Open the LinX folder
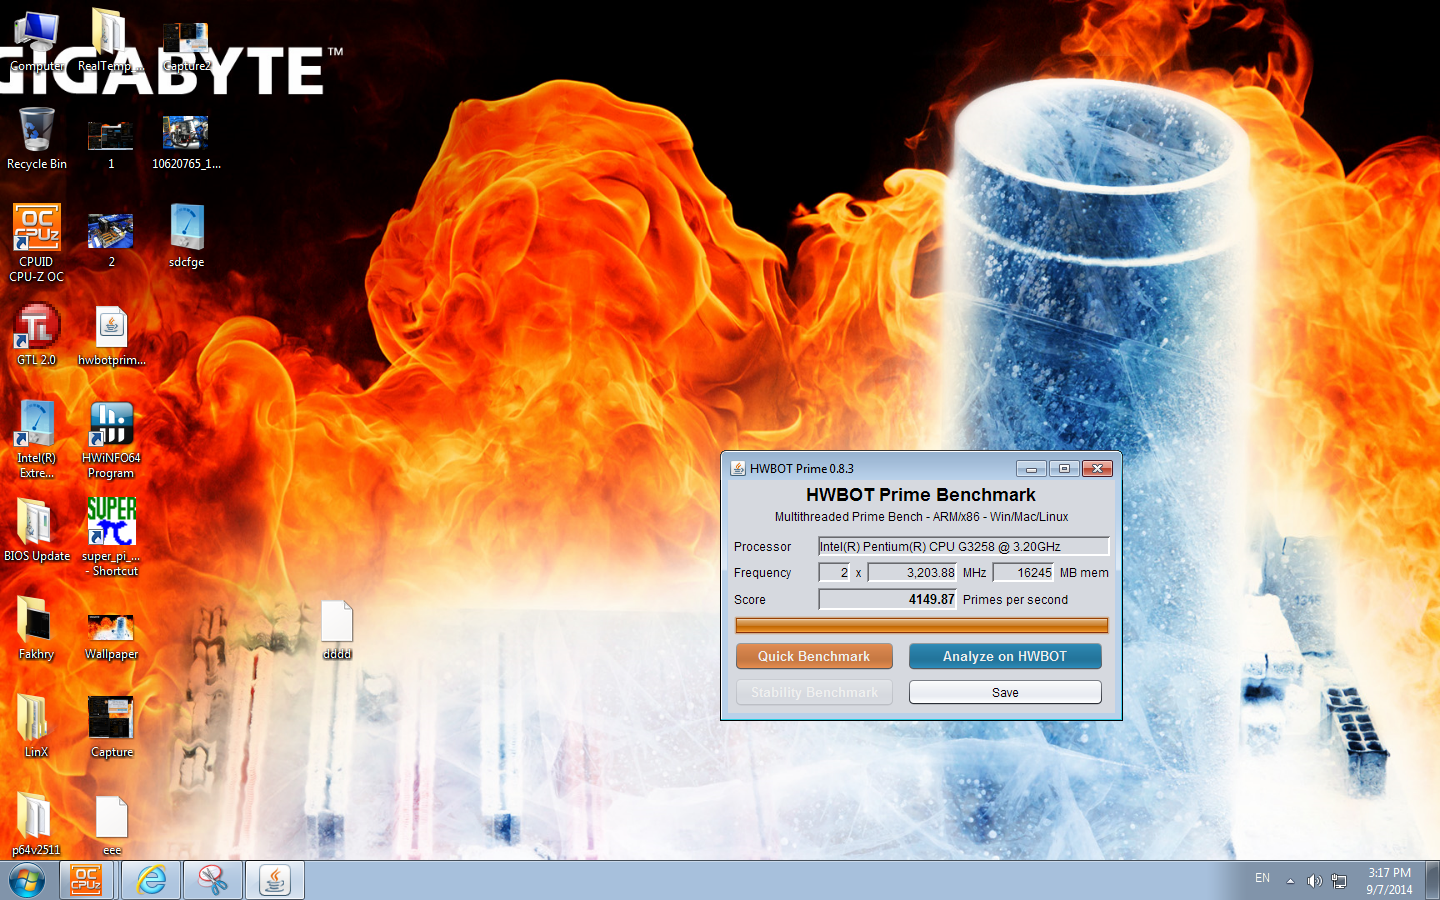Screen dimensions: 1440x900 tap(36, 726)
